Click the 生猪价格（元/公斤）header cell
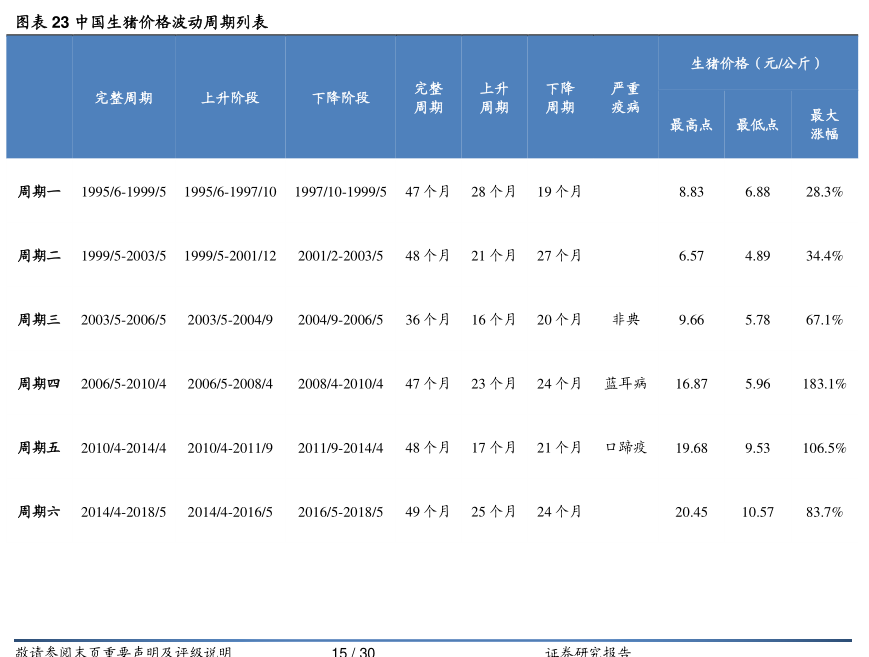Screen dimensions: 869x657 (757, 63)
